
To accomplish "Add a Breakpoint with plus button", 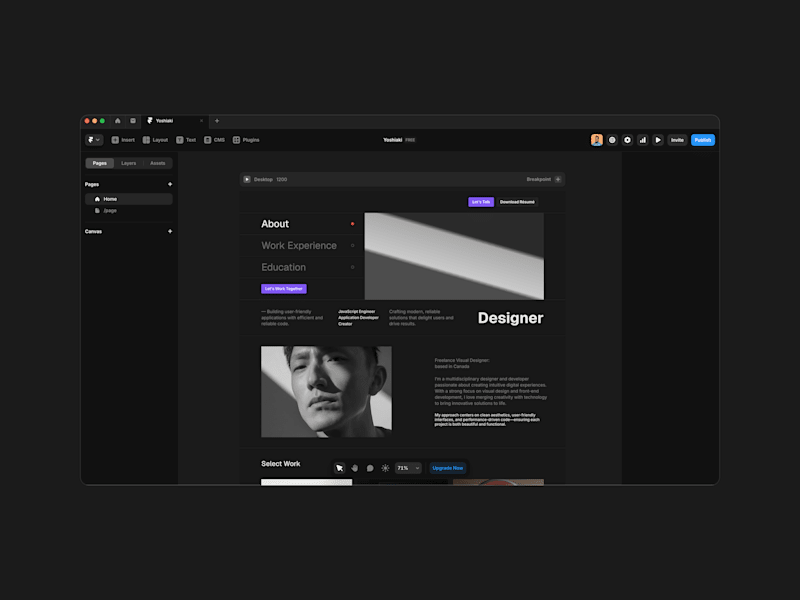I will click(x=558, y=180).
